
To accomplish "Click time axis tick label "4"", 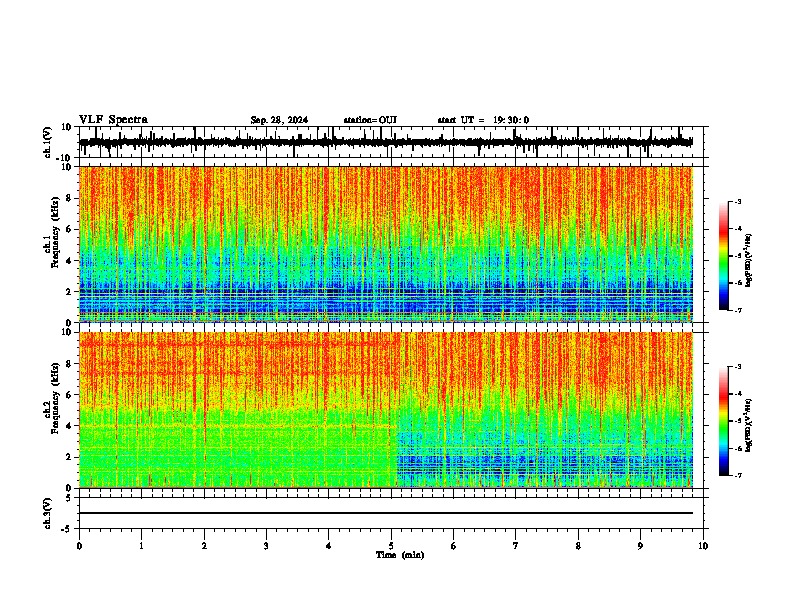I will tap(329, 546).
